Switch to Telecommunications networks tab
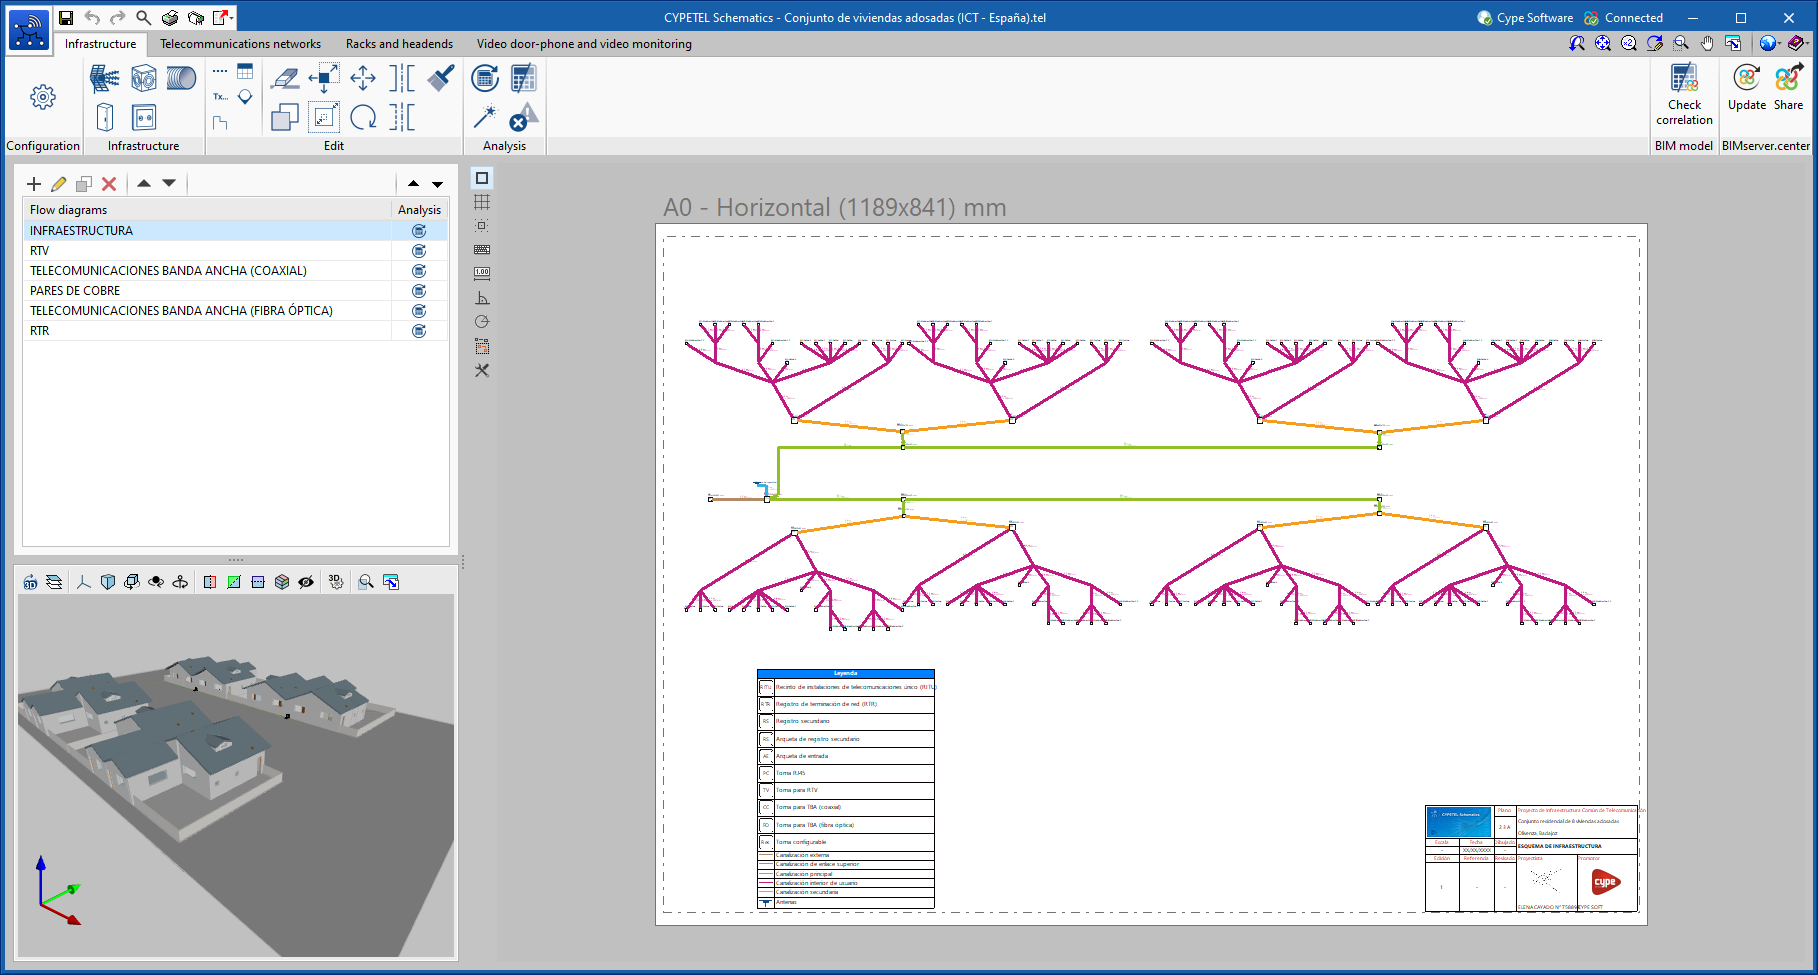Screen dimensions: 1818x975 (x=240, y=44)
